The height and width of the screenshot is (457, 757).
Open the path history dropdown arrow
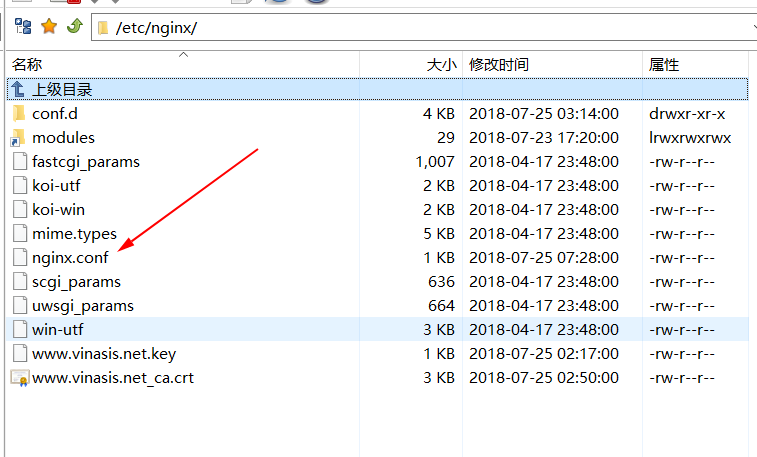click(754, 28)
